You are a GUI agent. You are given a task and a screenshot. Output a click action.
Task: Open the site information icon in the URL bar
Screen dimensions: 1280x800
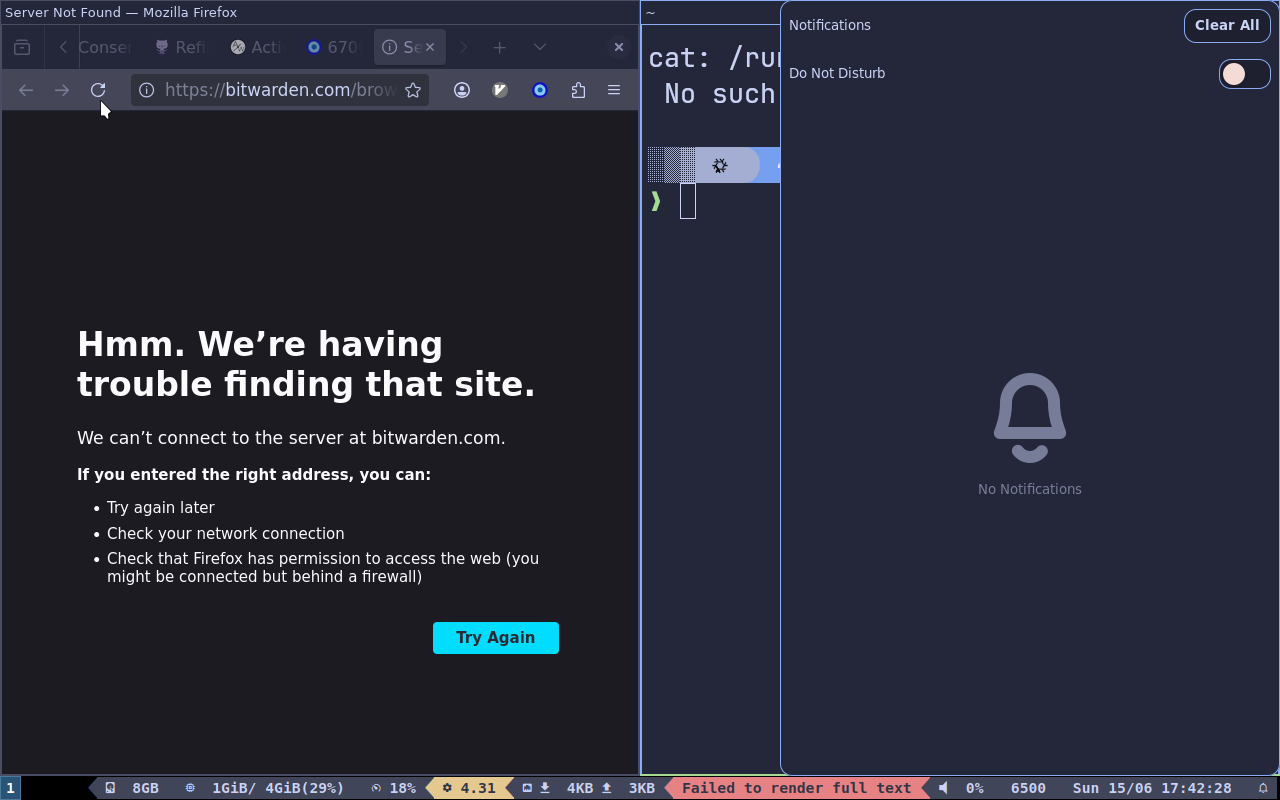click(x=146, y=90)
